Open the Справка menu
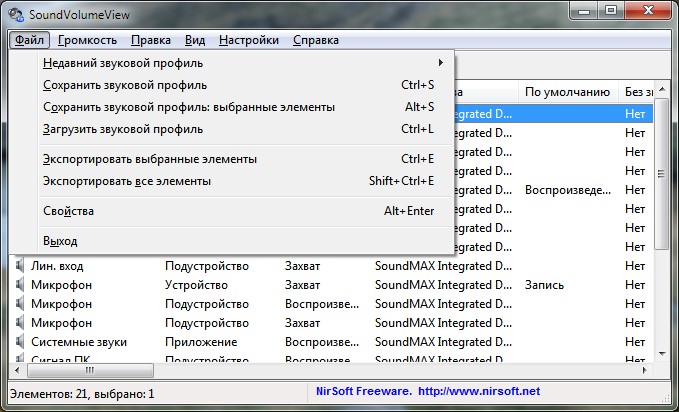This screenshot has width=679, height=412. click(x=316, y=40)
